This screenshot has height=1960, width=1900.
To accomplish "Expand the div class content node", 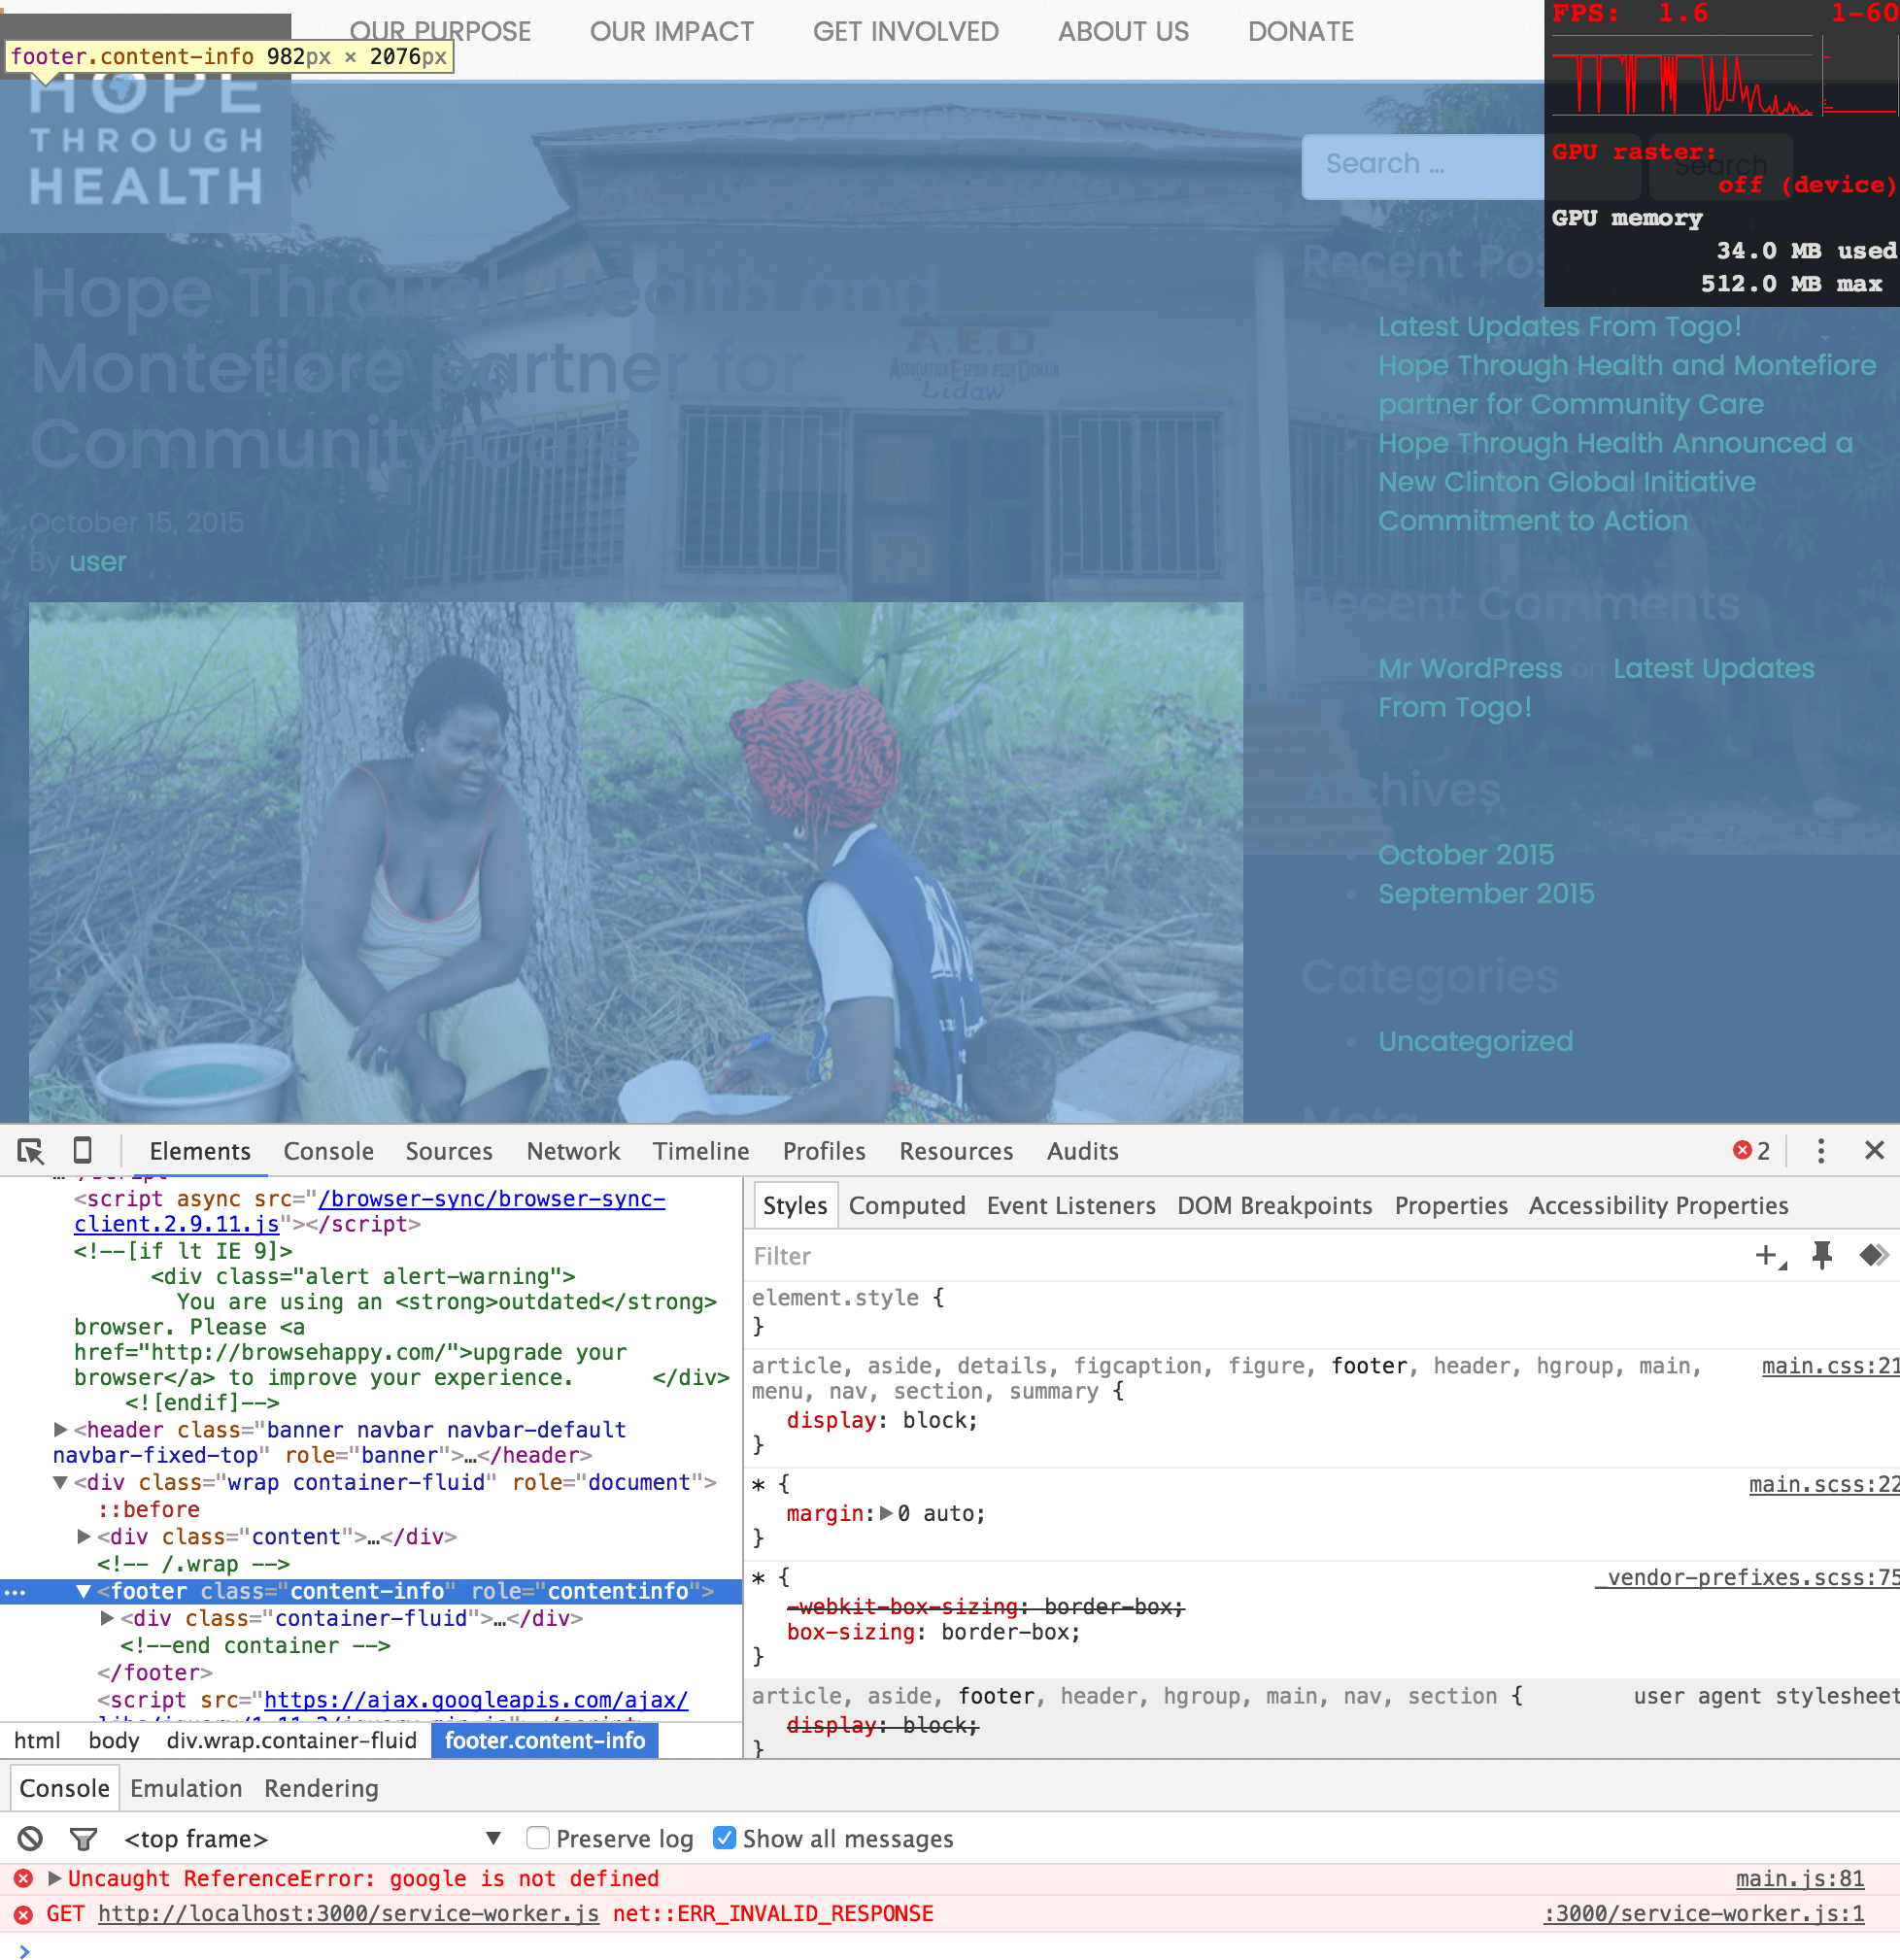I will pos(84,1537).
